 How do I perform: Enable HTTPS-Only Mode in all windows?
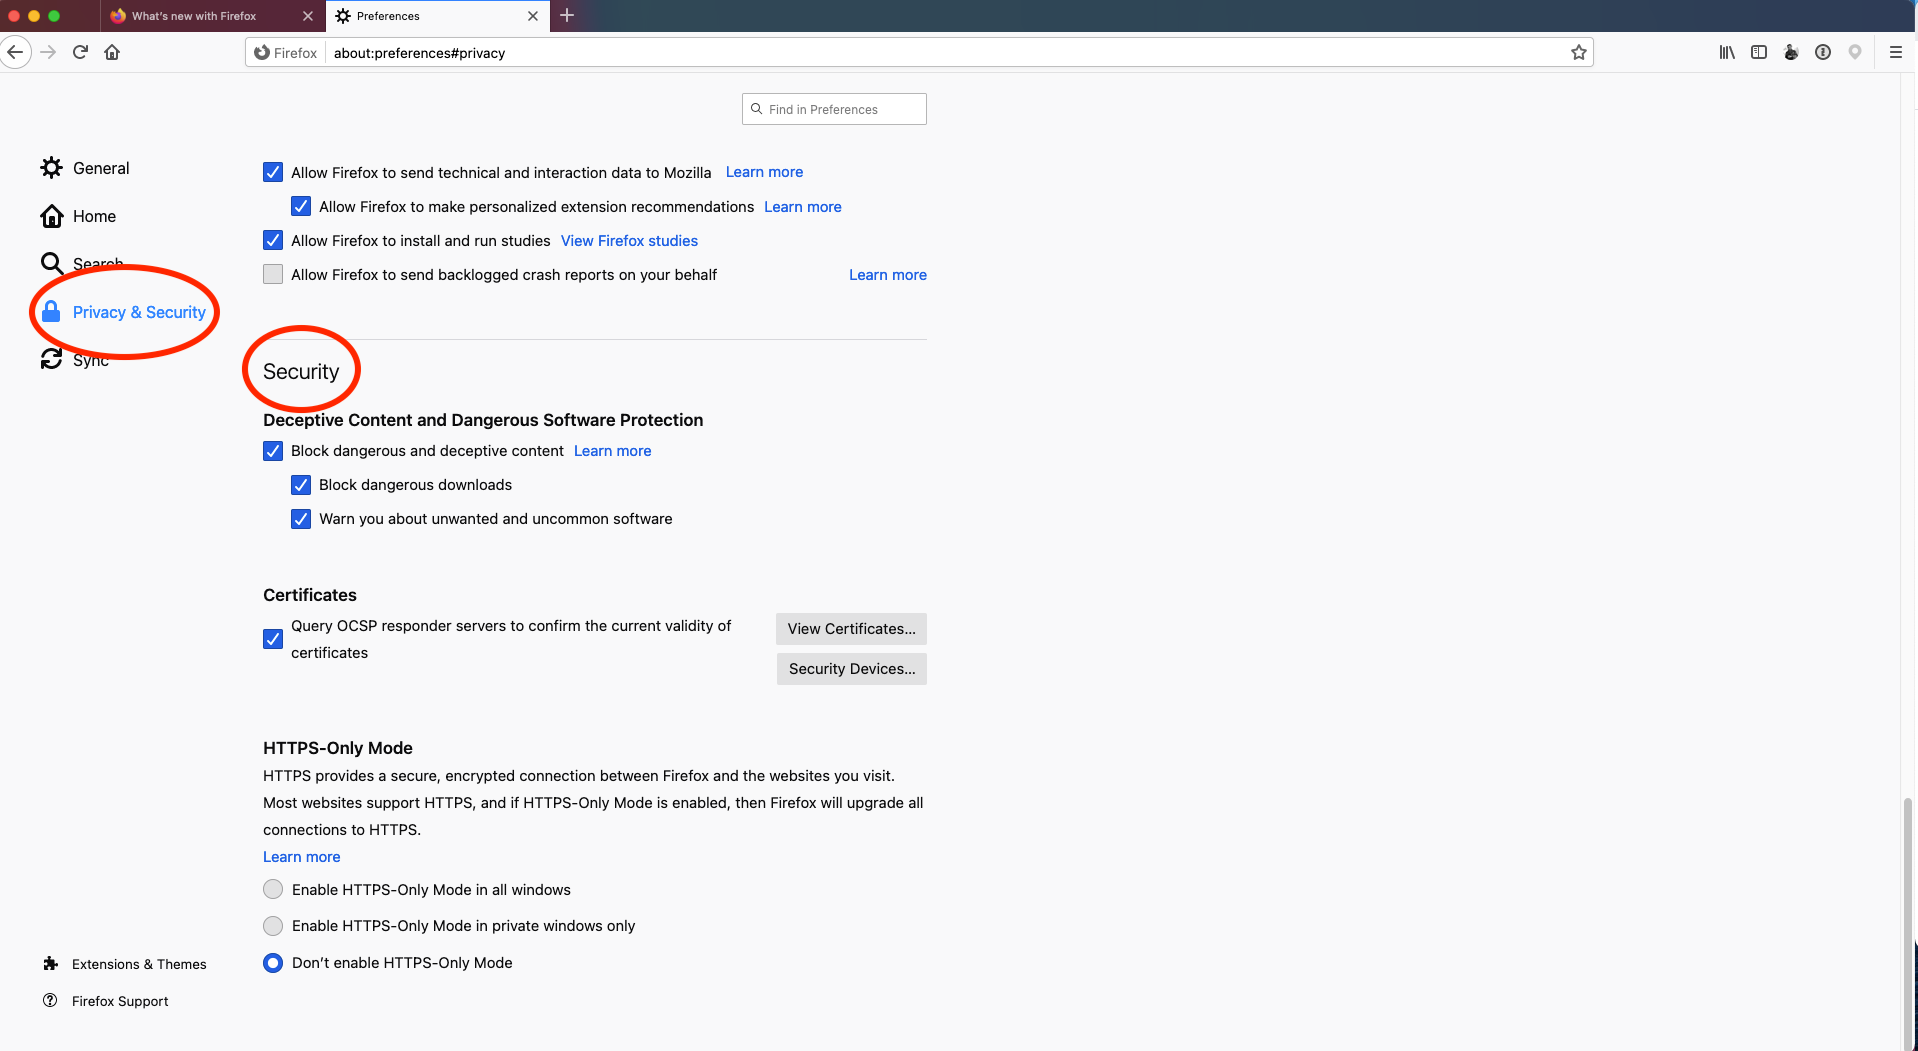click(x=273, y=889)
